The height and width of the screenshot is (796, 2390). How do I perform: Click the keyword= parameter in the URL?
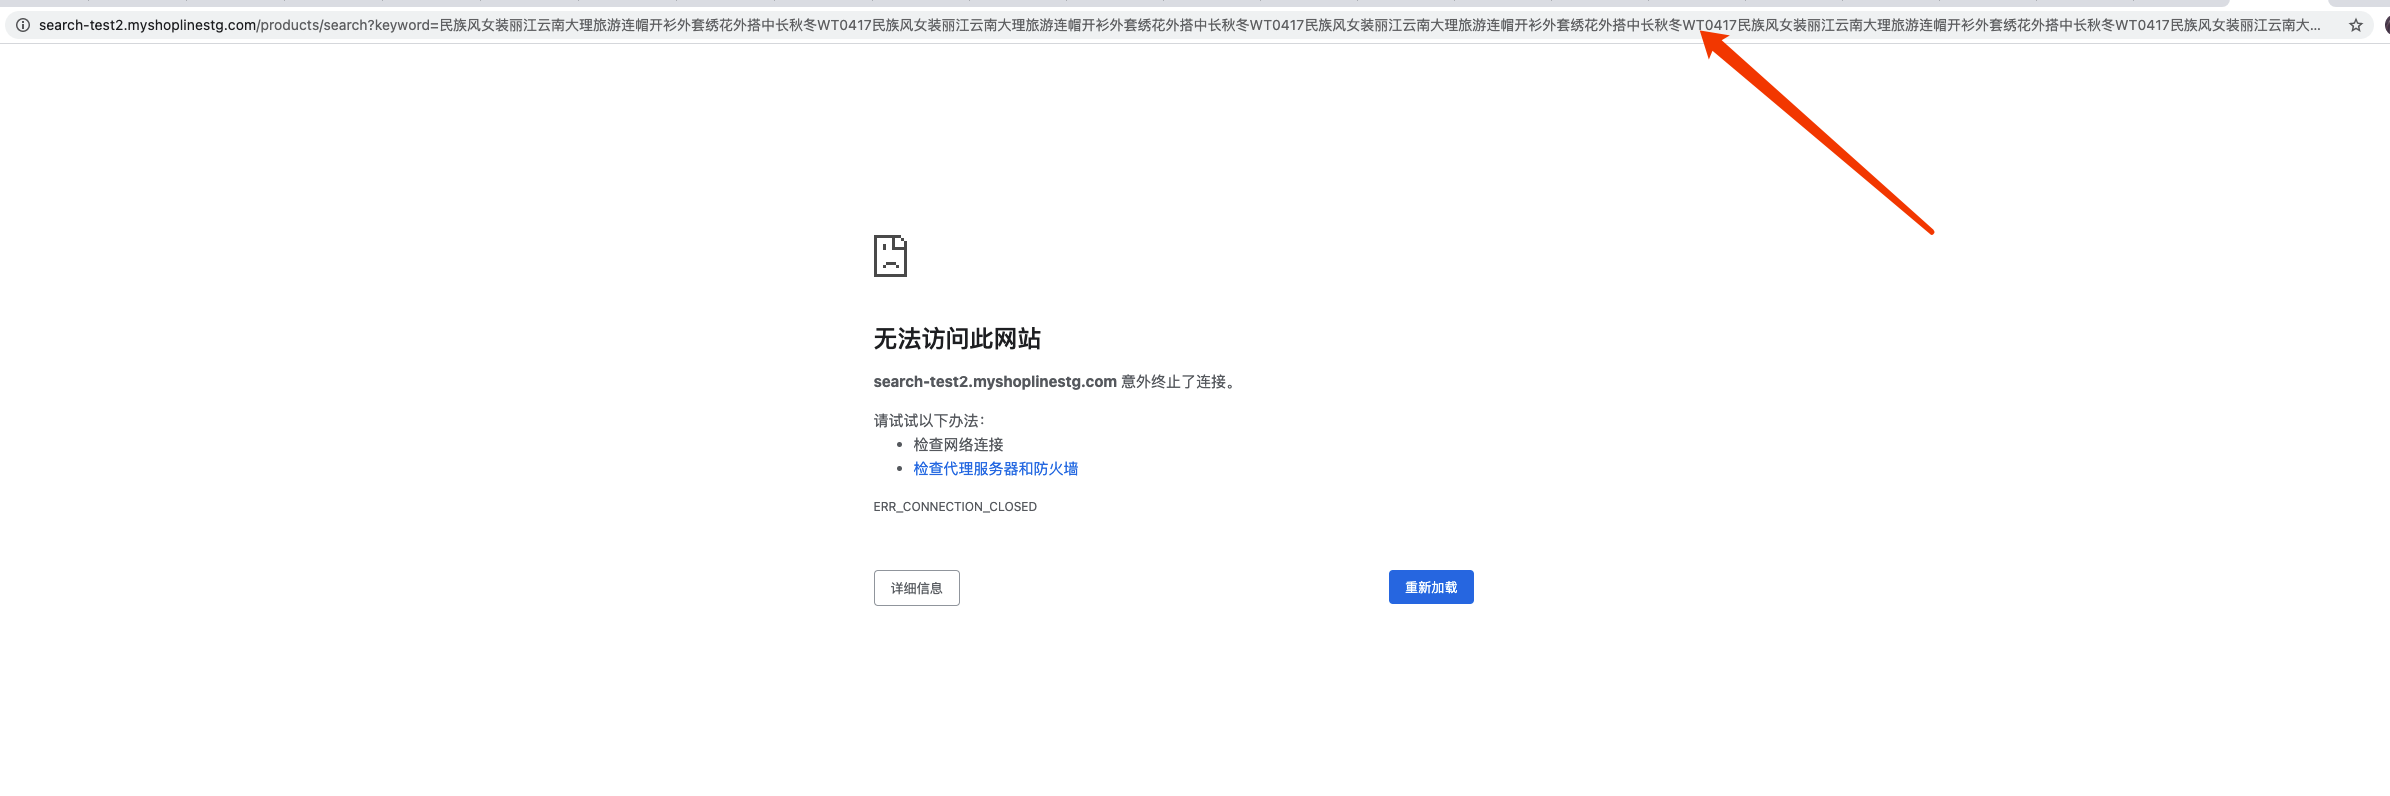pyautogui.click(x=407, y=25)
